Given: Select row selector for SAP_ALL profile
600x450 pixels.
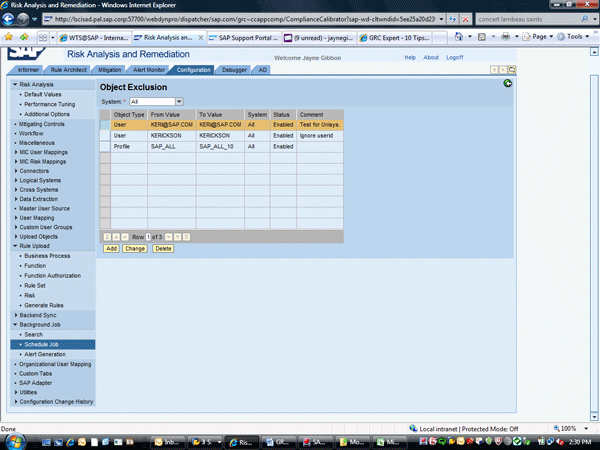Looking at the screenshot, I should [105, 147].
